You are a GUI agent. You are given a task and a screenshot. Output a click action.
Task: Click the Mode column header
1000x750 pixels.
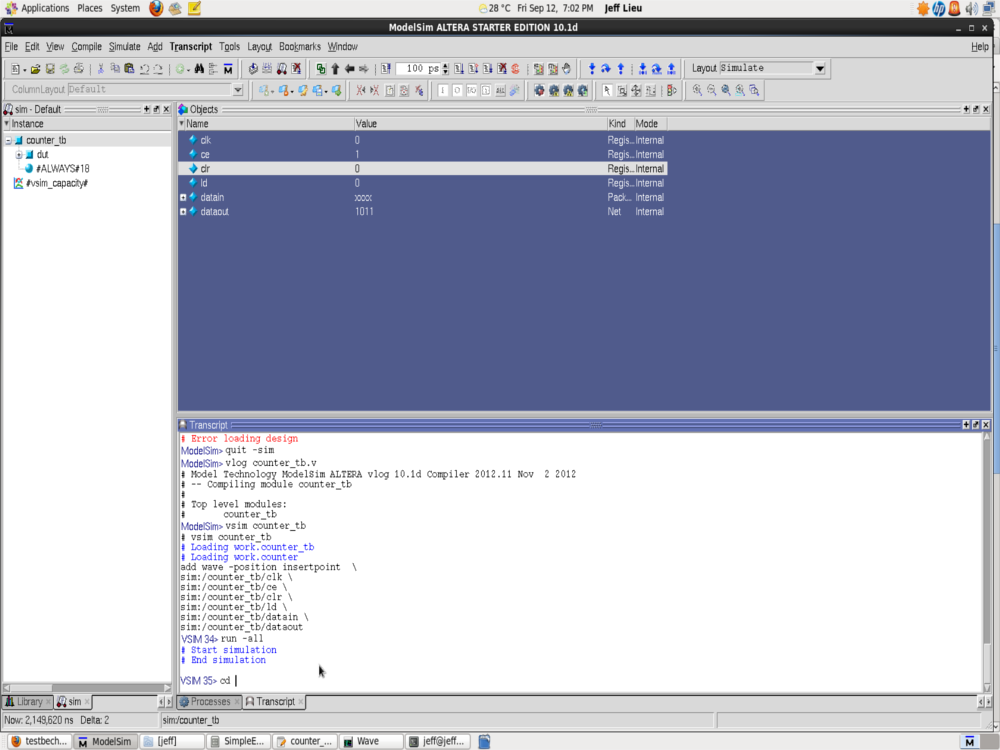[x=649, y=124]
